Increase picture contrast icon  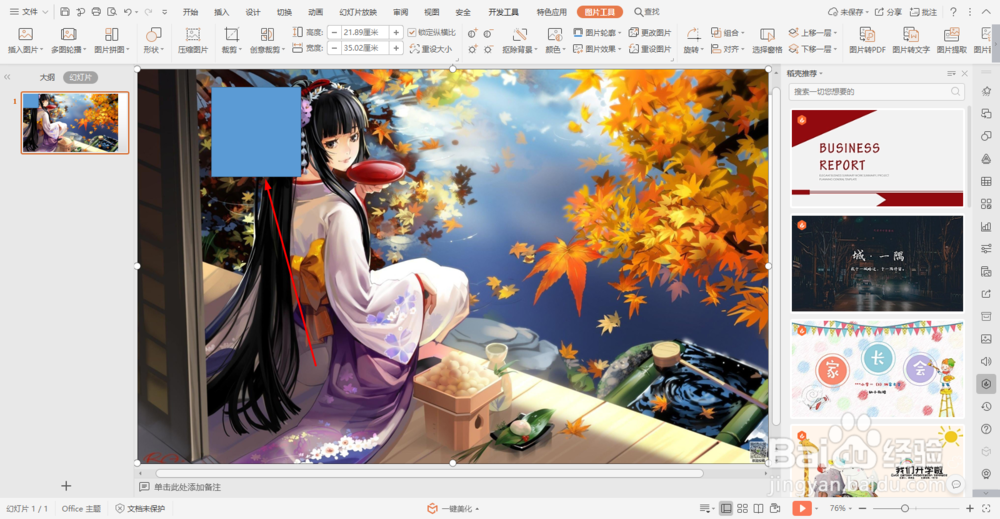click(473, 33)
